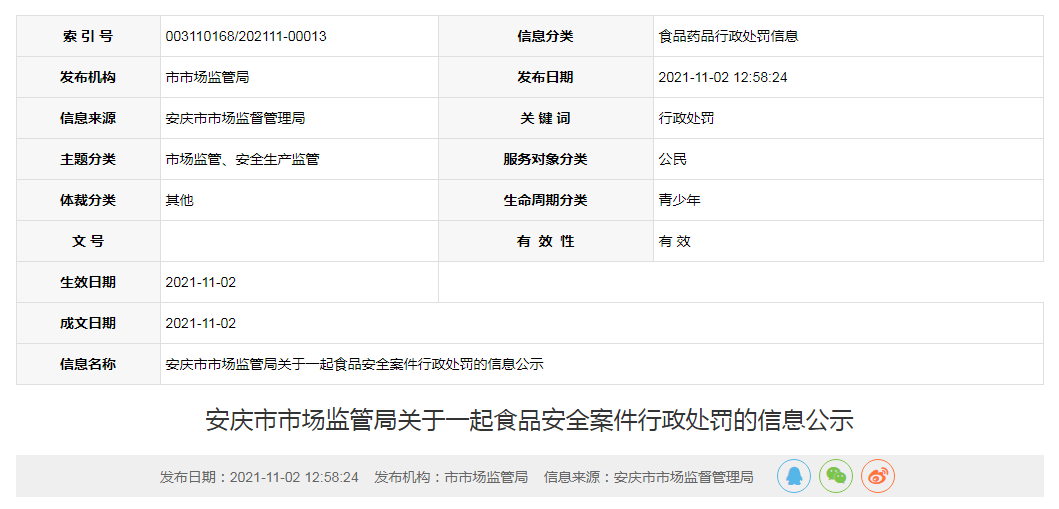Select 市市场监管局 in the table
This screenshot has width=1059, height=509.
click(x=207, y=78)
